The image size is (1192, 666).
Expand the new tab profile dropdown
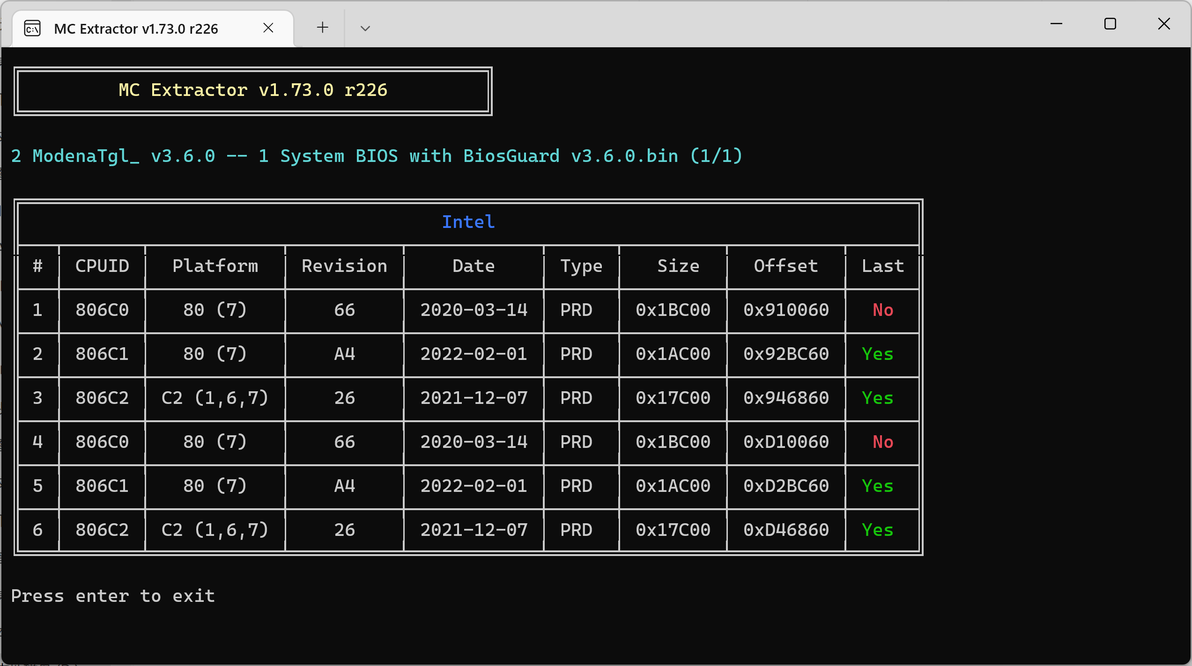pyautogui.click(x=365, y=28)
